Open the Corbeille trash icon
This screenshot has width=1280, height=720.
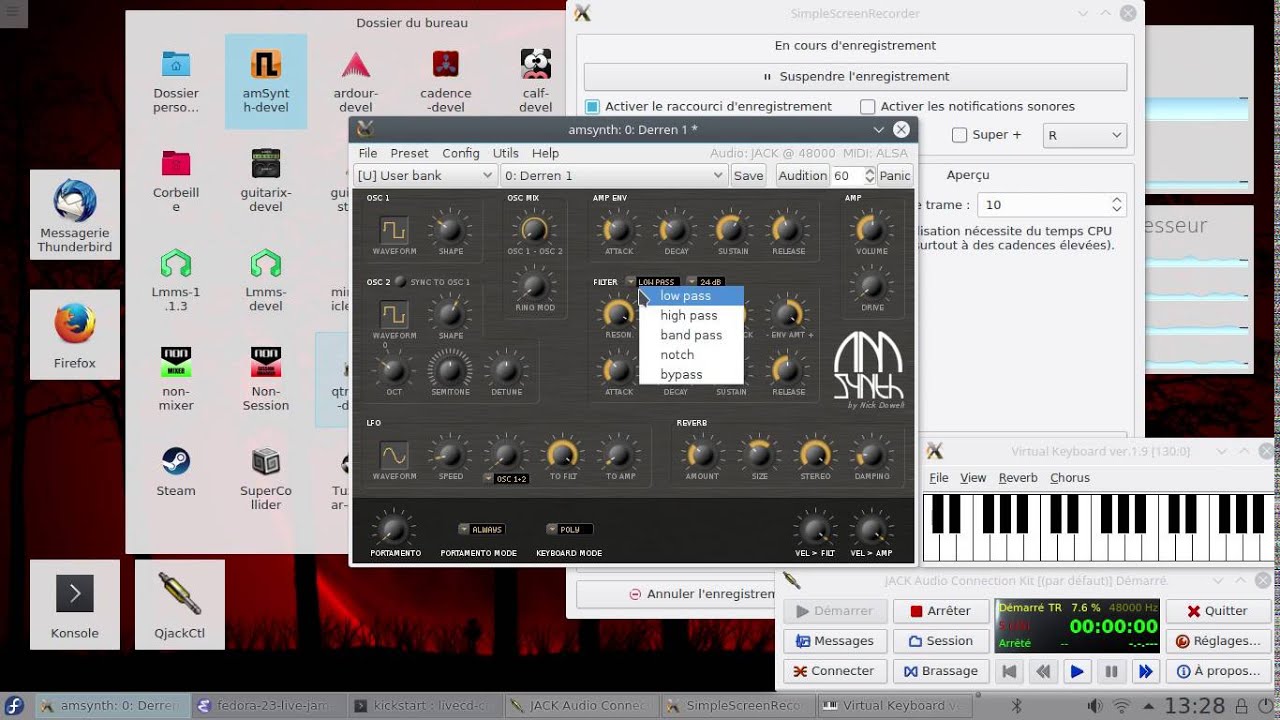(x=176, y=180)
